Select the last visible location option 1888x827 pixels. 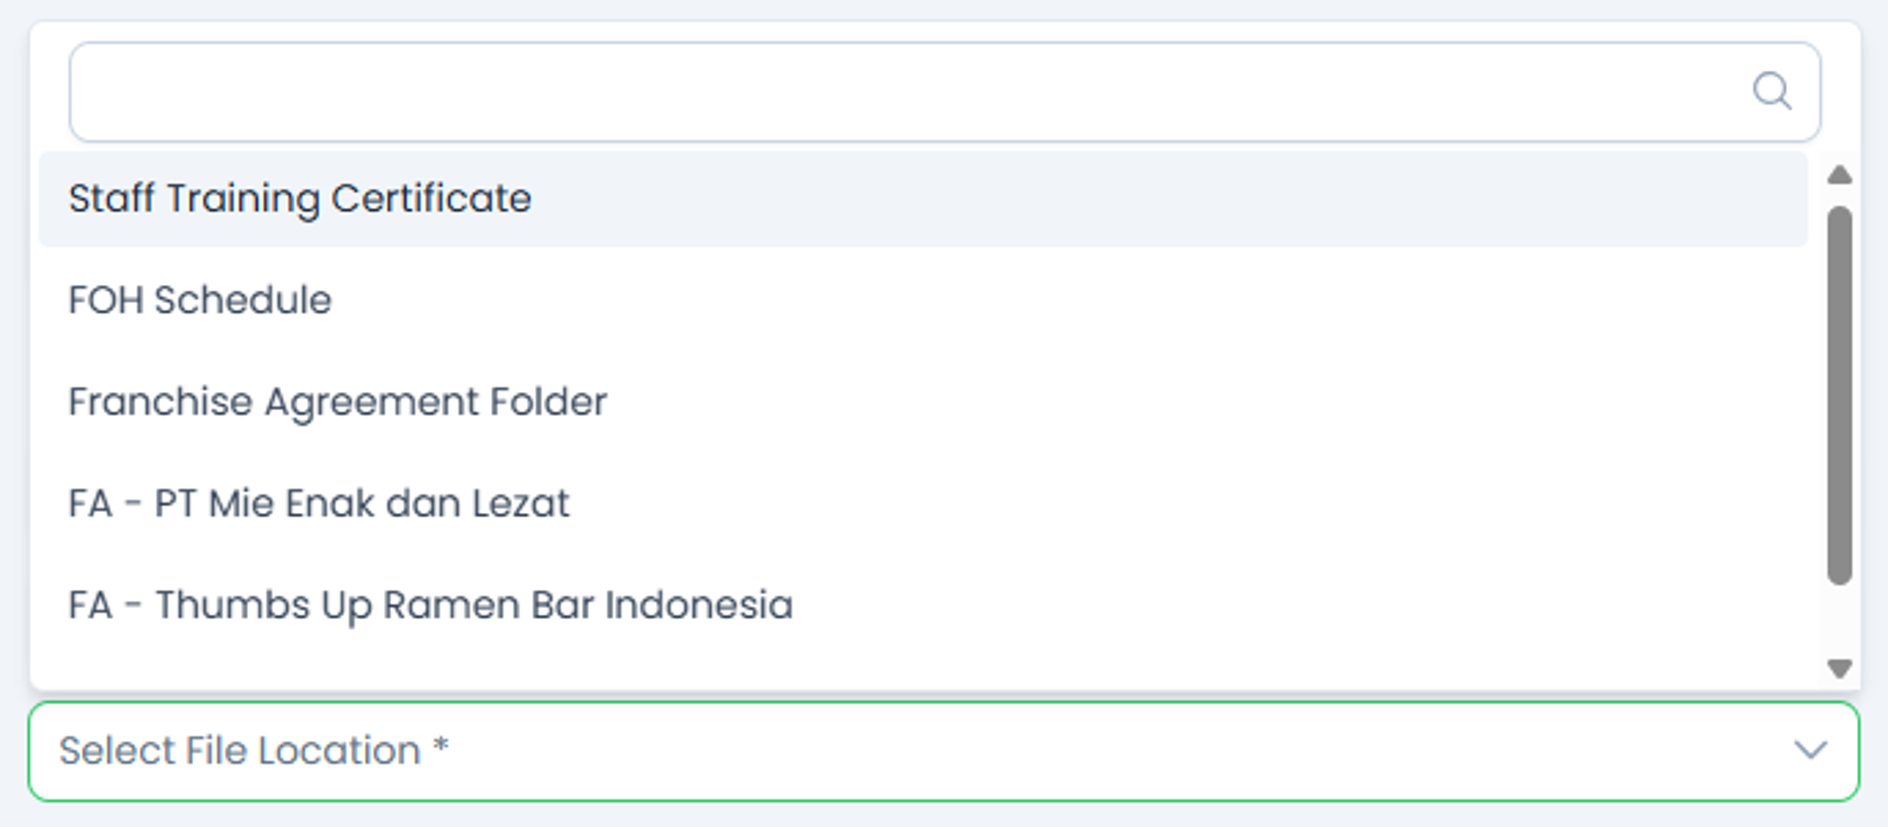pos(430,605)
